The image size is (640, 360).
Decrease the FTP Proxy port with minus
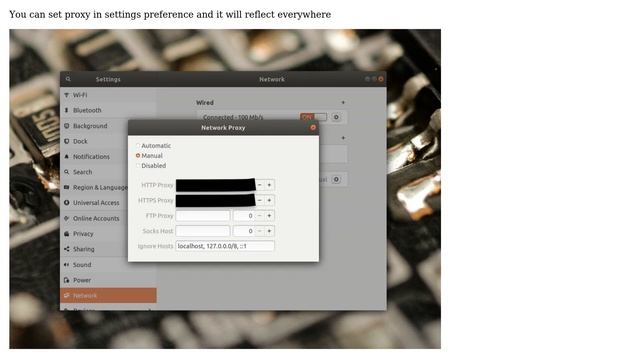tap(260, 216)
